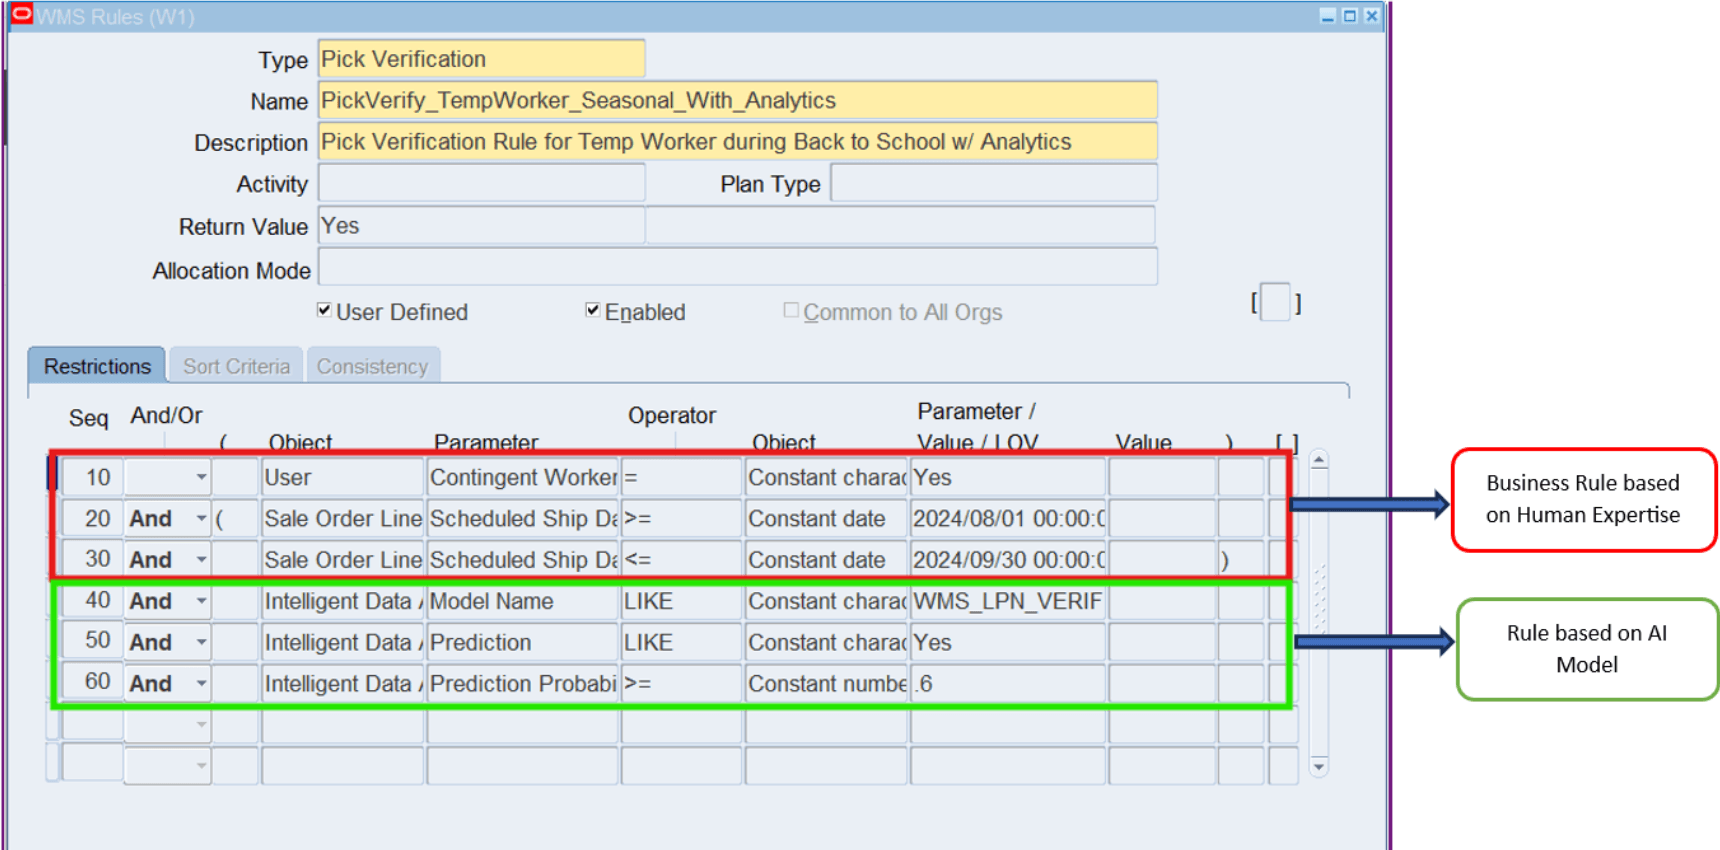Click the close parenthesis cell in row 30
This screenshot has width=1720, height=850.
click(1241, 559)
